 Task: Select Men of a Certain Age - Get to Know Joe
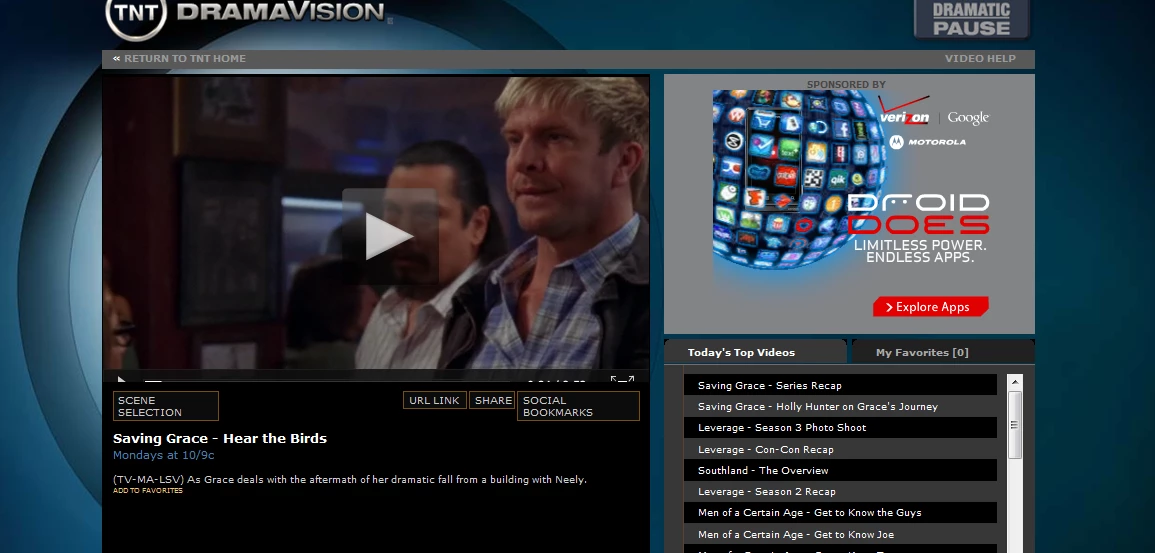point(840,535)
